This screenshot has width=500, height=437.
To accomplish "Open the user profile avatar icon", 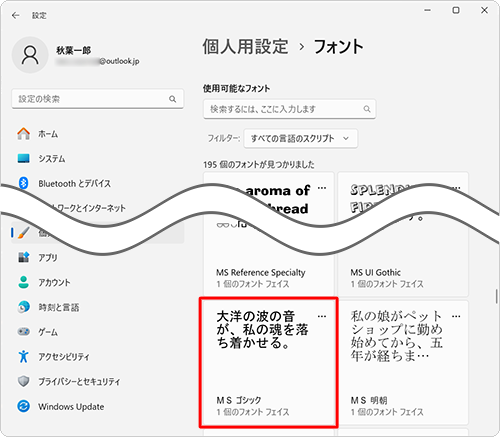I will click(x=30, y=55).
